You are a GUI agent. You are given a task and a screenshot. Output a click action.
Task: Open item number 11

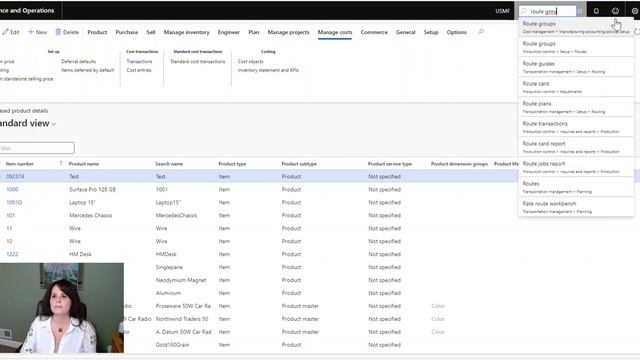9,228
